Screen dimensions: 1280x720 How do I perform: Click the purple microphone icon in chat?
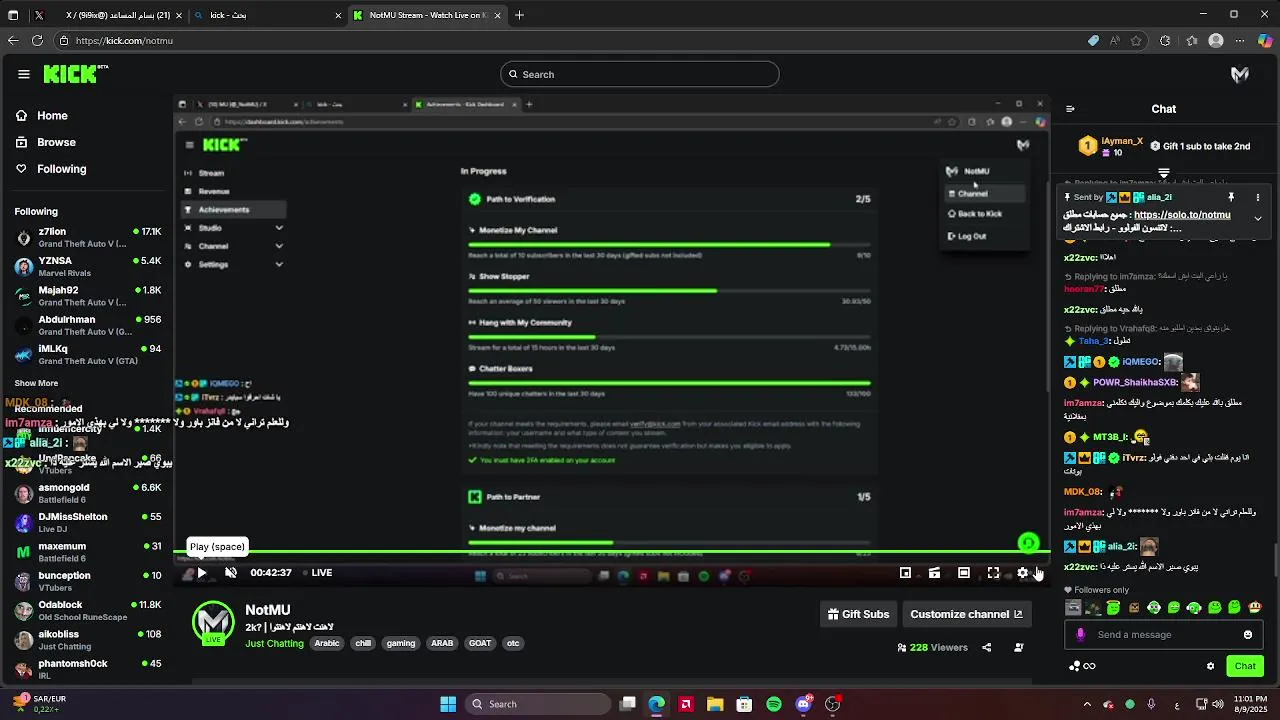1080,635
